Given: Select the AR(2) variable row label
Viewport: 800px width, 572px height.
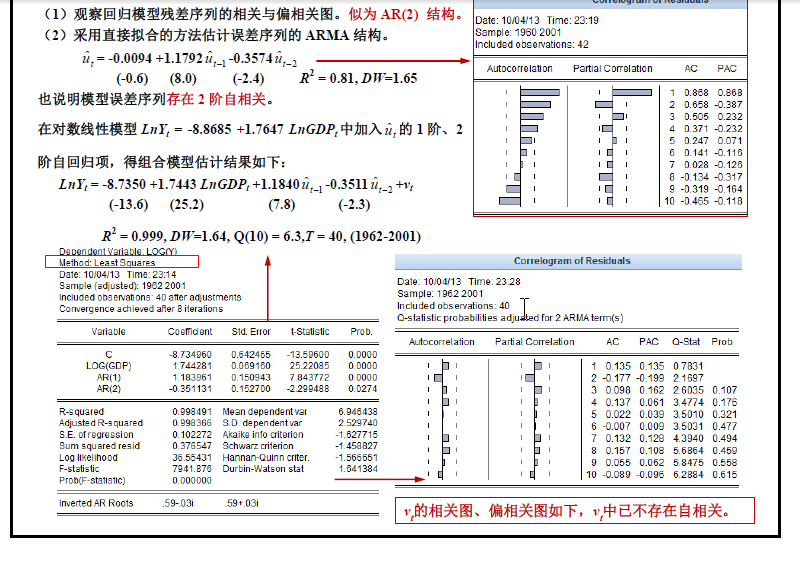Looking at the screenshot, I should point(109,389).
